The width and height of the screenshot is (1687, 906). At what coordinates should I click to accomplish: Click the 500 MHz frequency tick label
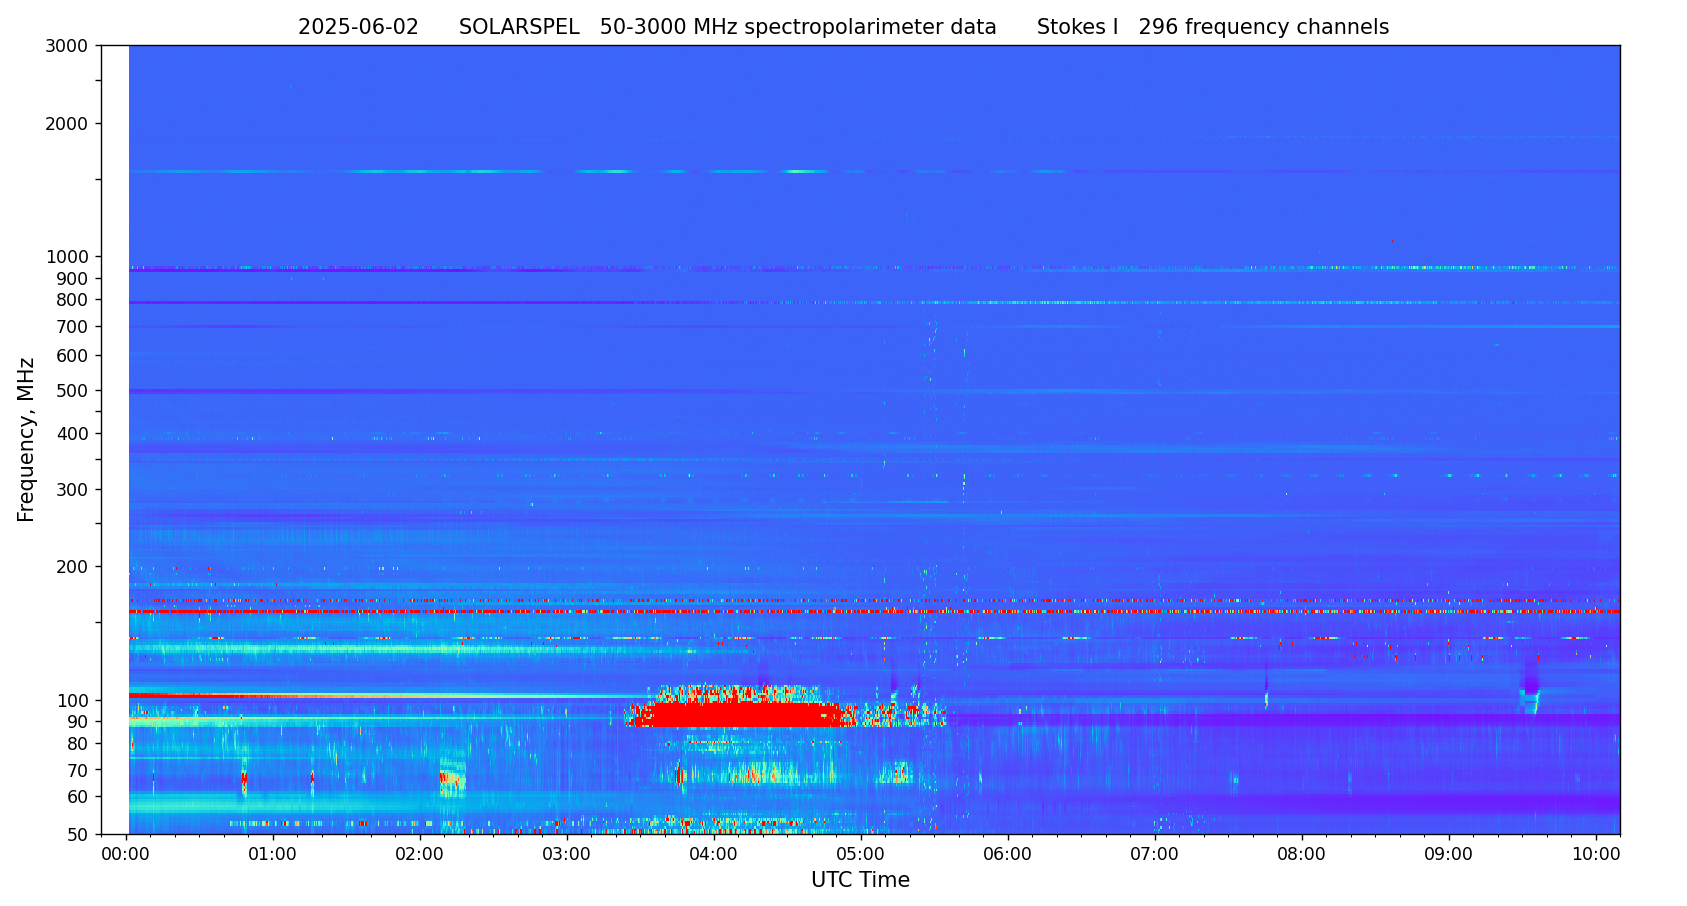click(x=72, y=391)
